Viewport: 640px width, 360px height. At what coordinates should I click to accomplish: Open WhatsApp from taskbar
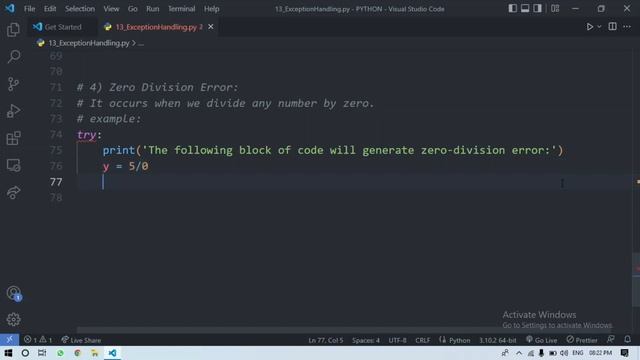tap(60, 353)
